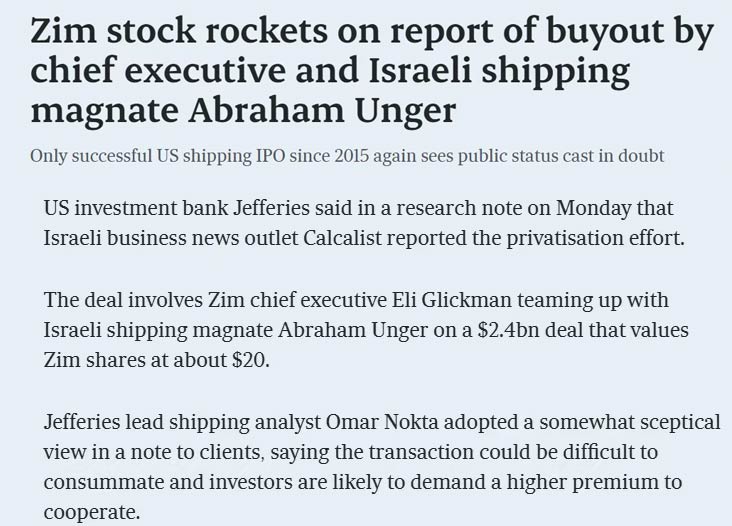Click the final word "cooperate"
The width and height of the screenshot is (732, 526).
88,511
